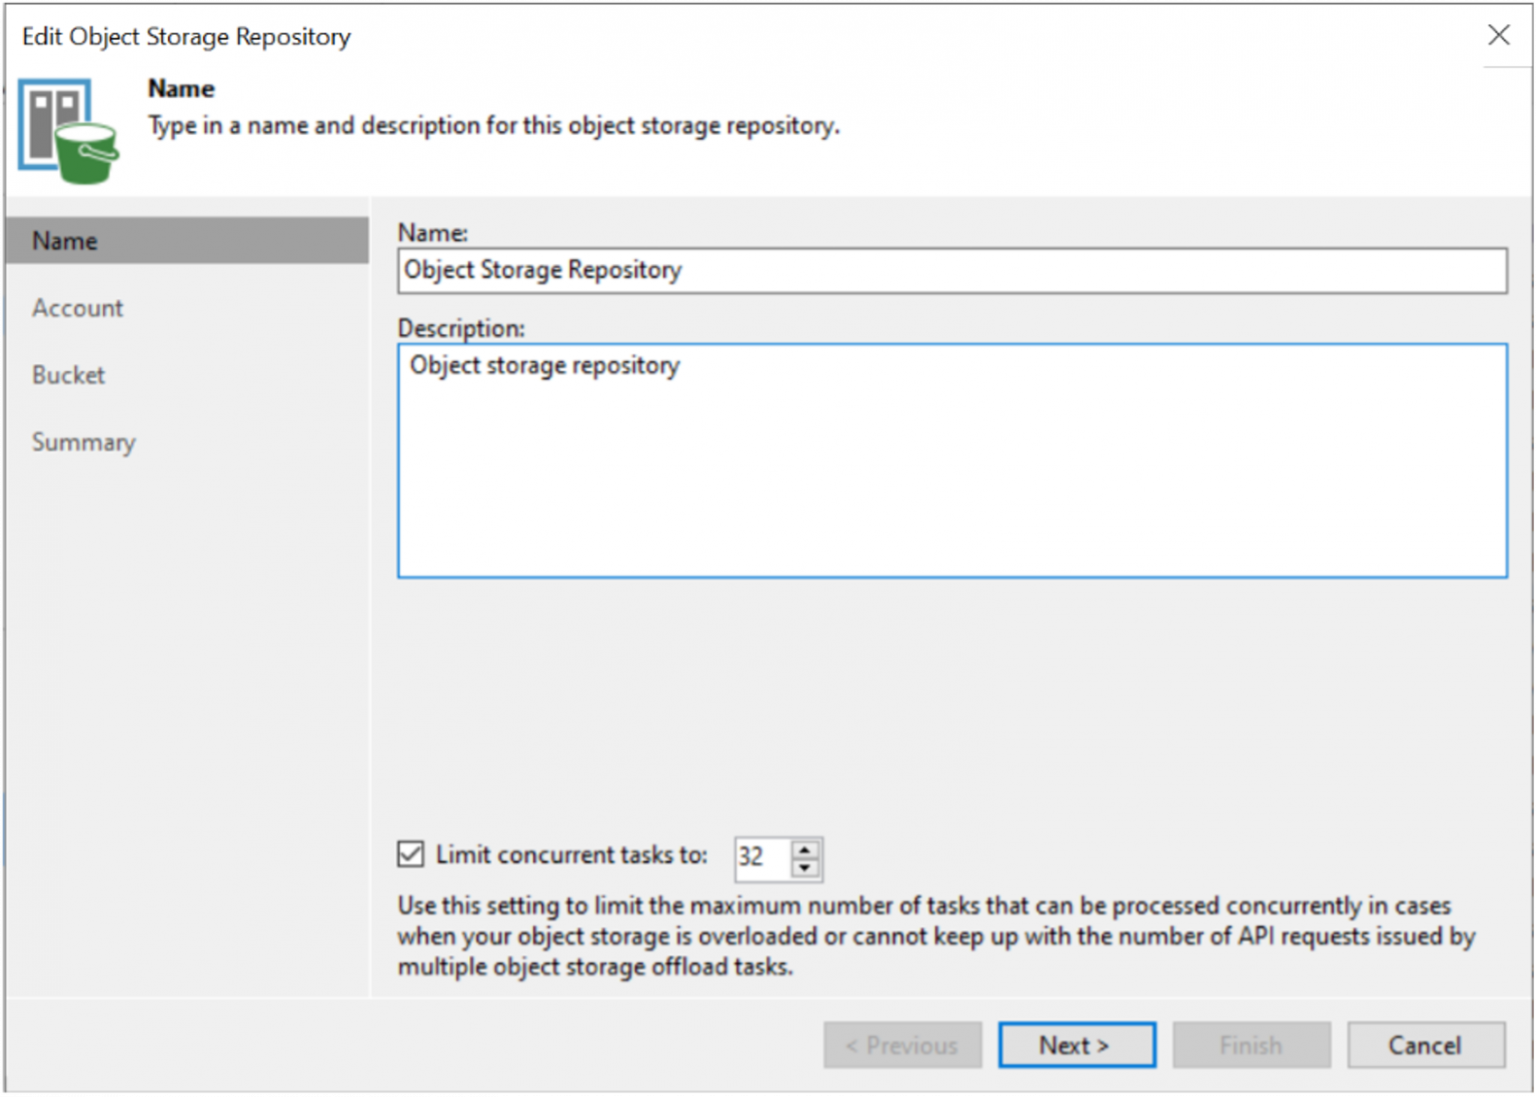The image size is (1536, 1097).
Task: Switch to the Bucket step
Action: pos(67,374)
